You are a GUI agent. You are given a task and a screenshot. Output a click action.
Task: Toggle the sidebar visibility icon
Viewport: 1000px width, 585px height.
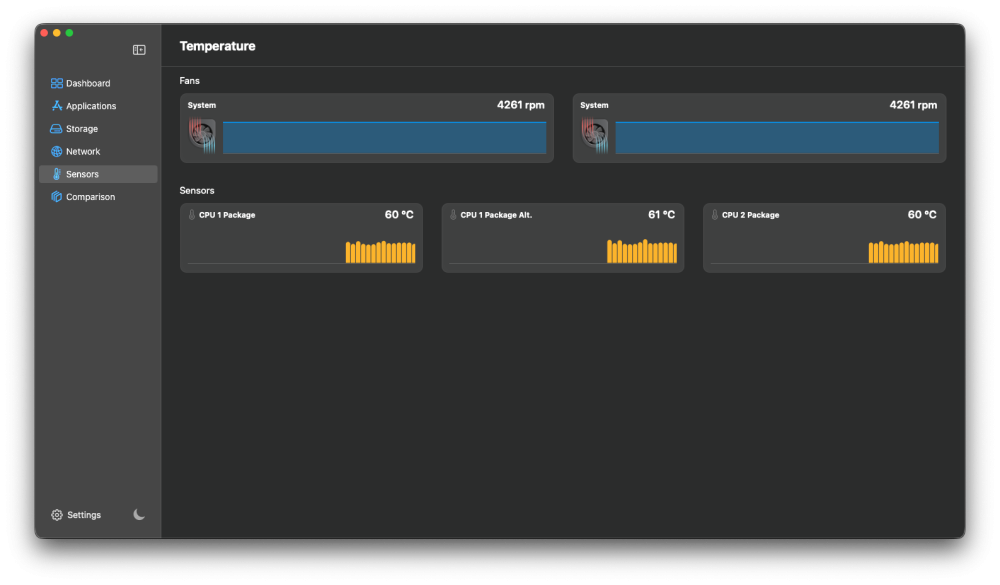pos(139,50)
